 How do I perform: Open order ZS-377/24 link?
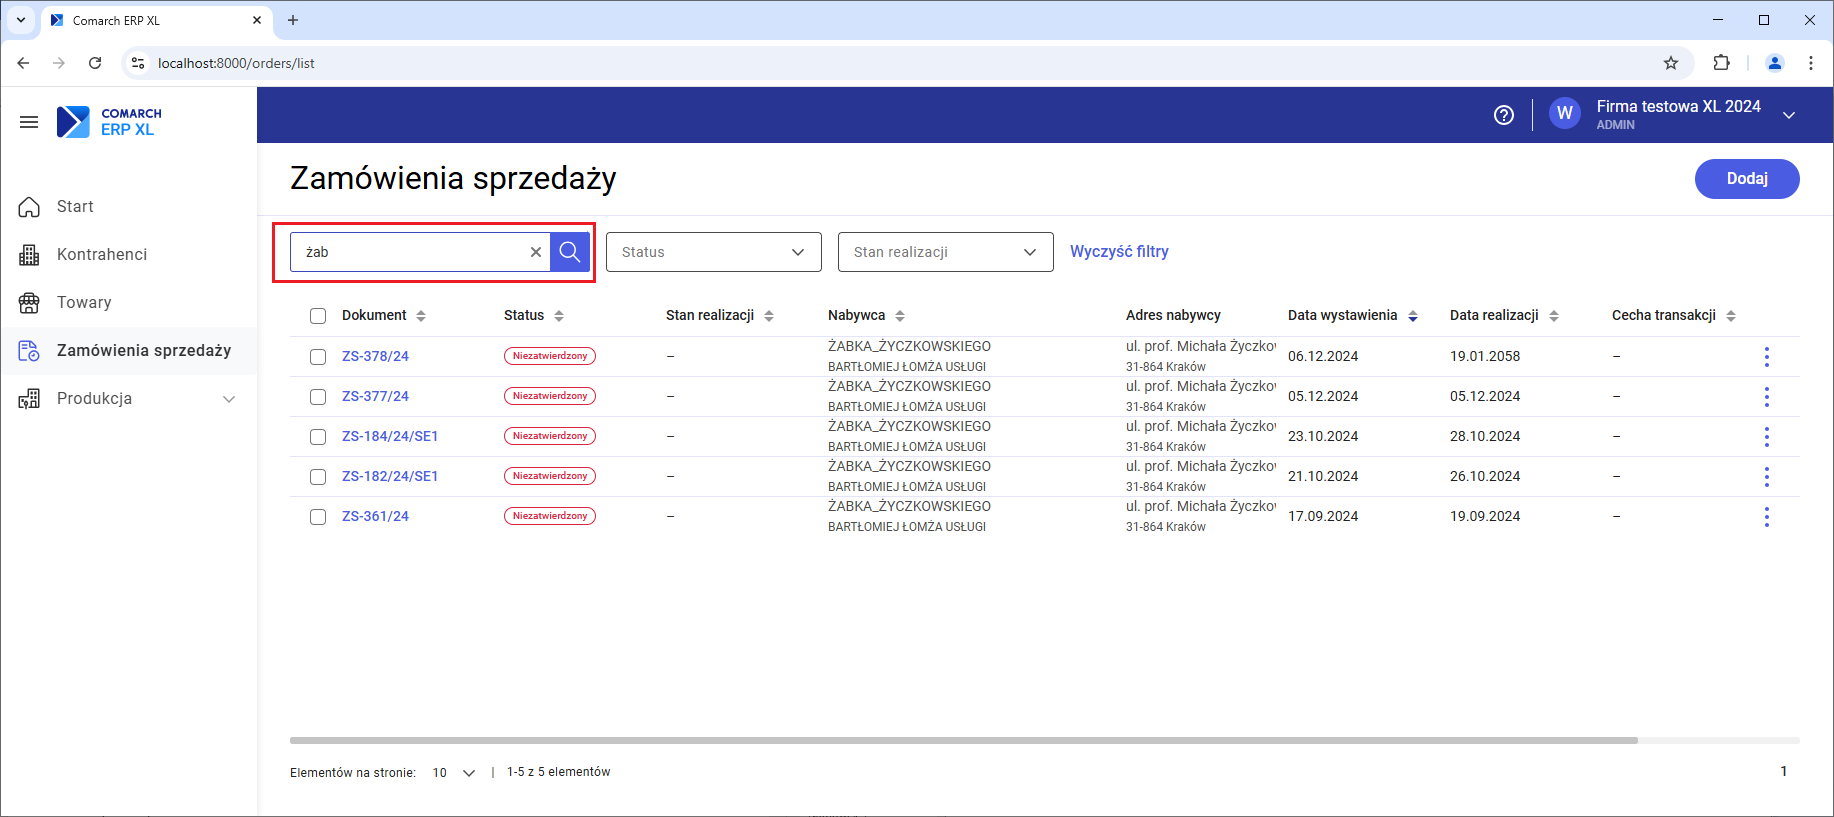(375, 396)
